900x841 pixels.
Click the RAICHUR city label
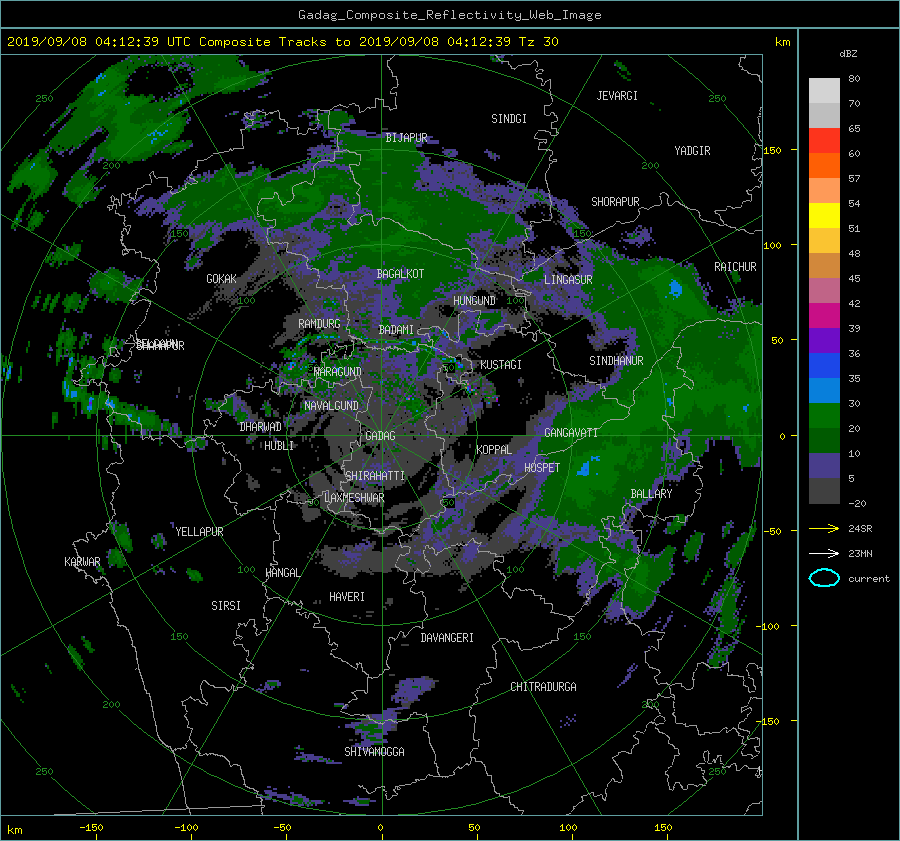[735, 267]
